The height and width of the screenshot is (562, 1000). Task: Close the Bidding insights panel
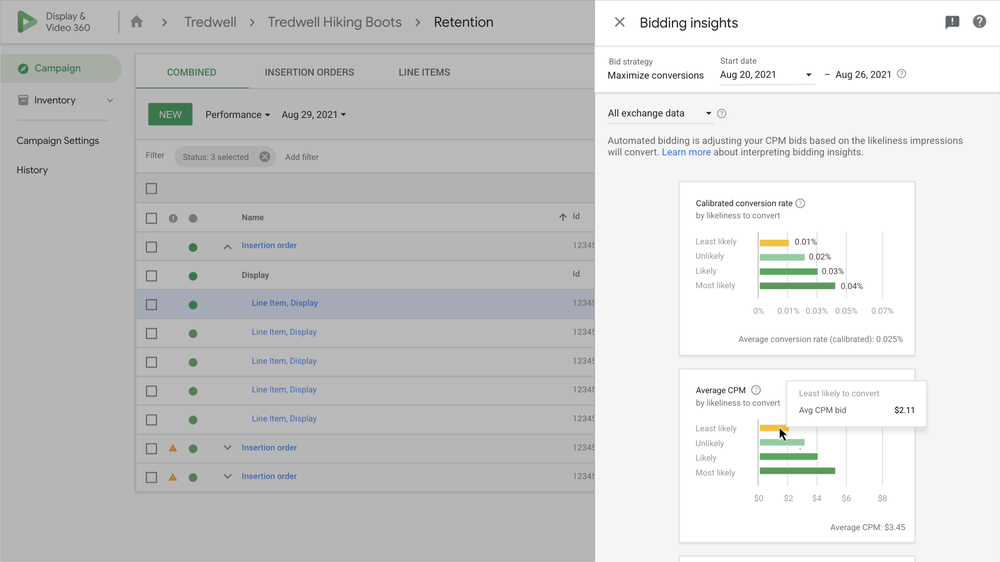tap(619, 22)
